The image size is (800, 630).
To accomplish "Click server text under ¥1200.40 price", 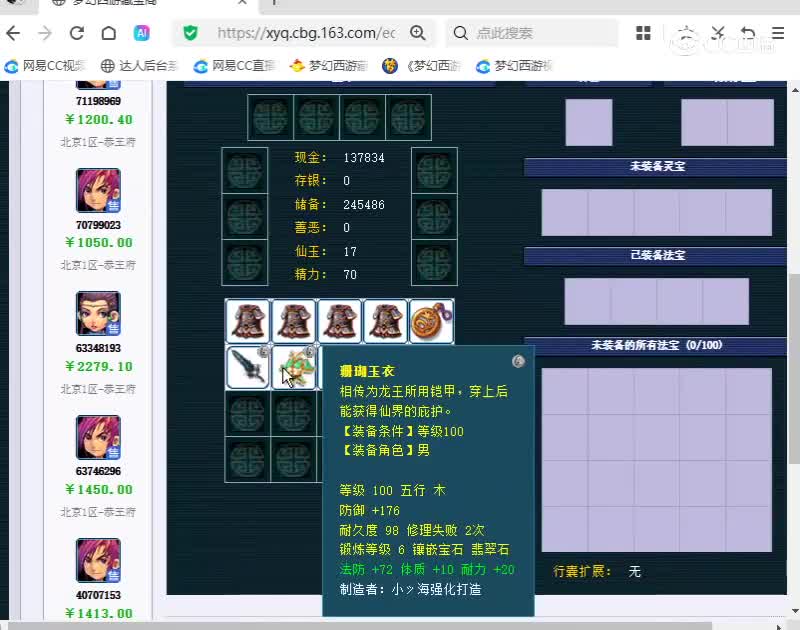I will 98,142.
